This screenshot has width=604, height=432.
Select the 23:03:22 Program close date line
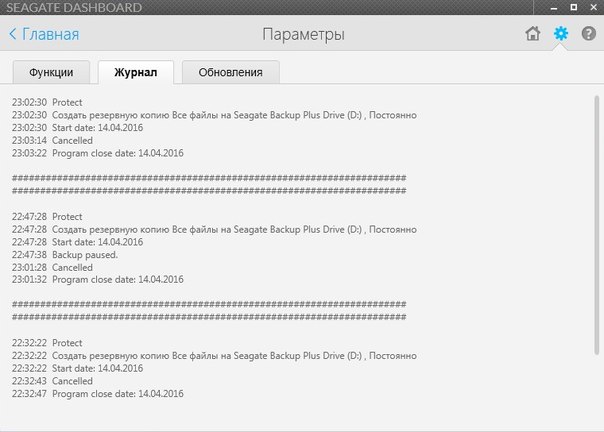tap(97, 153)
